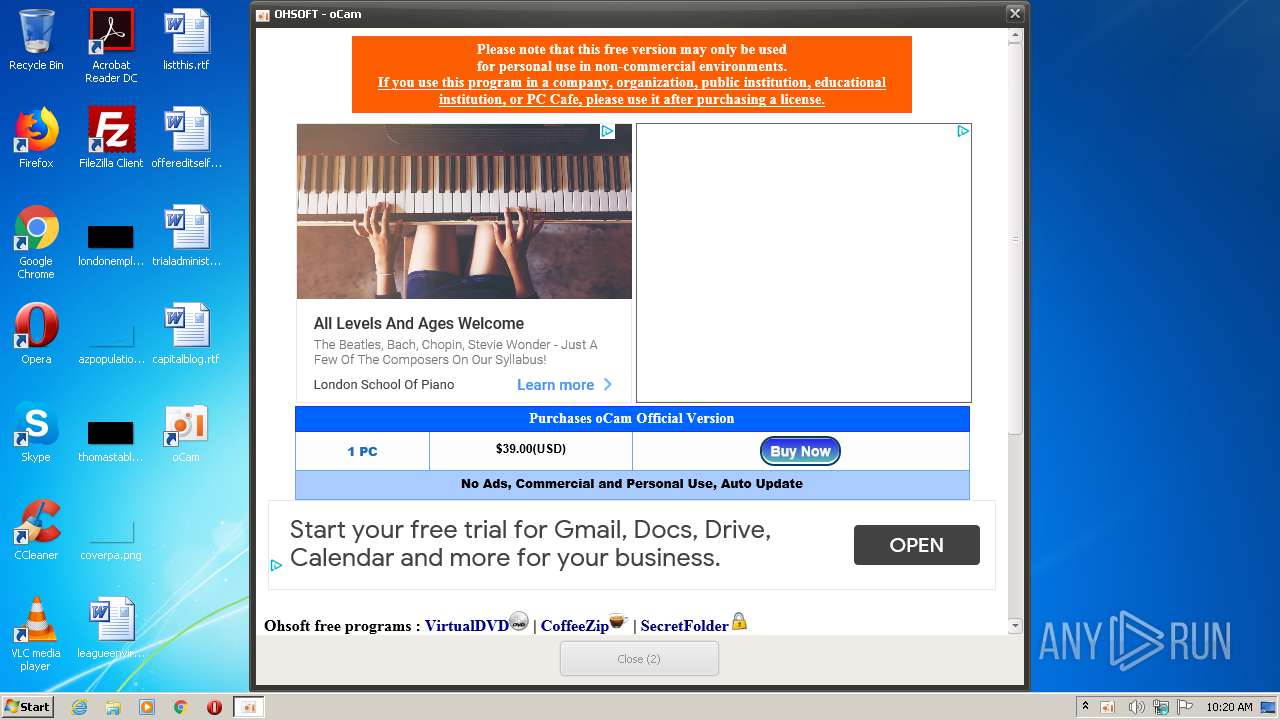The width and height of the screenshot is (1280, 720).
Task: Click the Buy Now button
Action: pos(800,451)
